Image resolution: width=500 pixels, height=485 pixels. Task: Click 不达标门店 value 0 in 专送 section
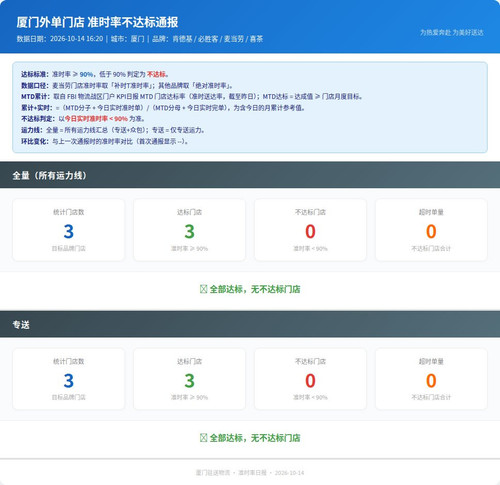point(310,381)
